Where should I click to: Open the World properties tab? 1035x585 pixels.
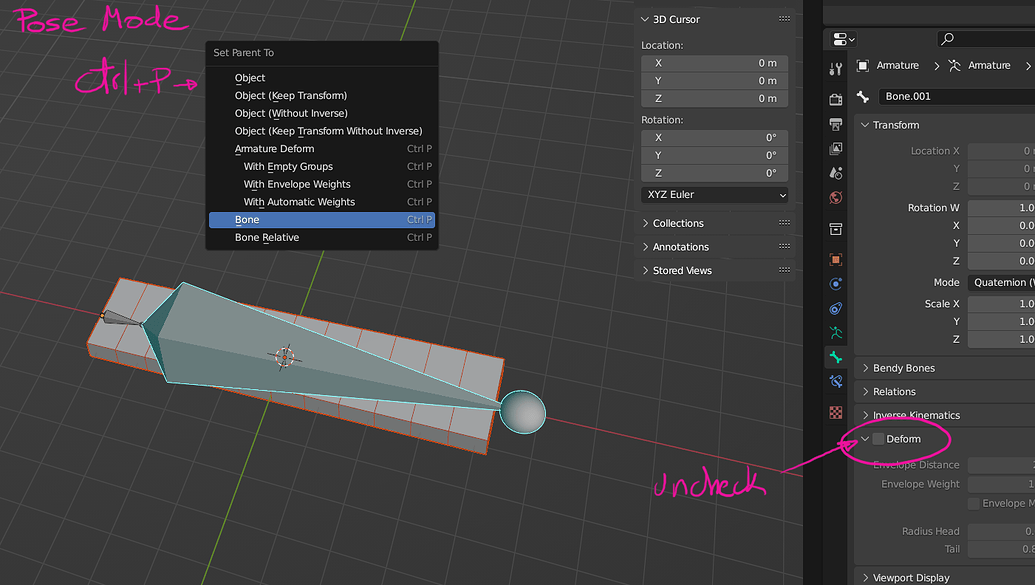point(836,197)
